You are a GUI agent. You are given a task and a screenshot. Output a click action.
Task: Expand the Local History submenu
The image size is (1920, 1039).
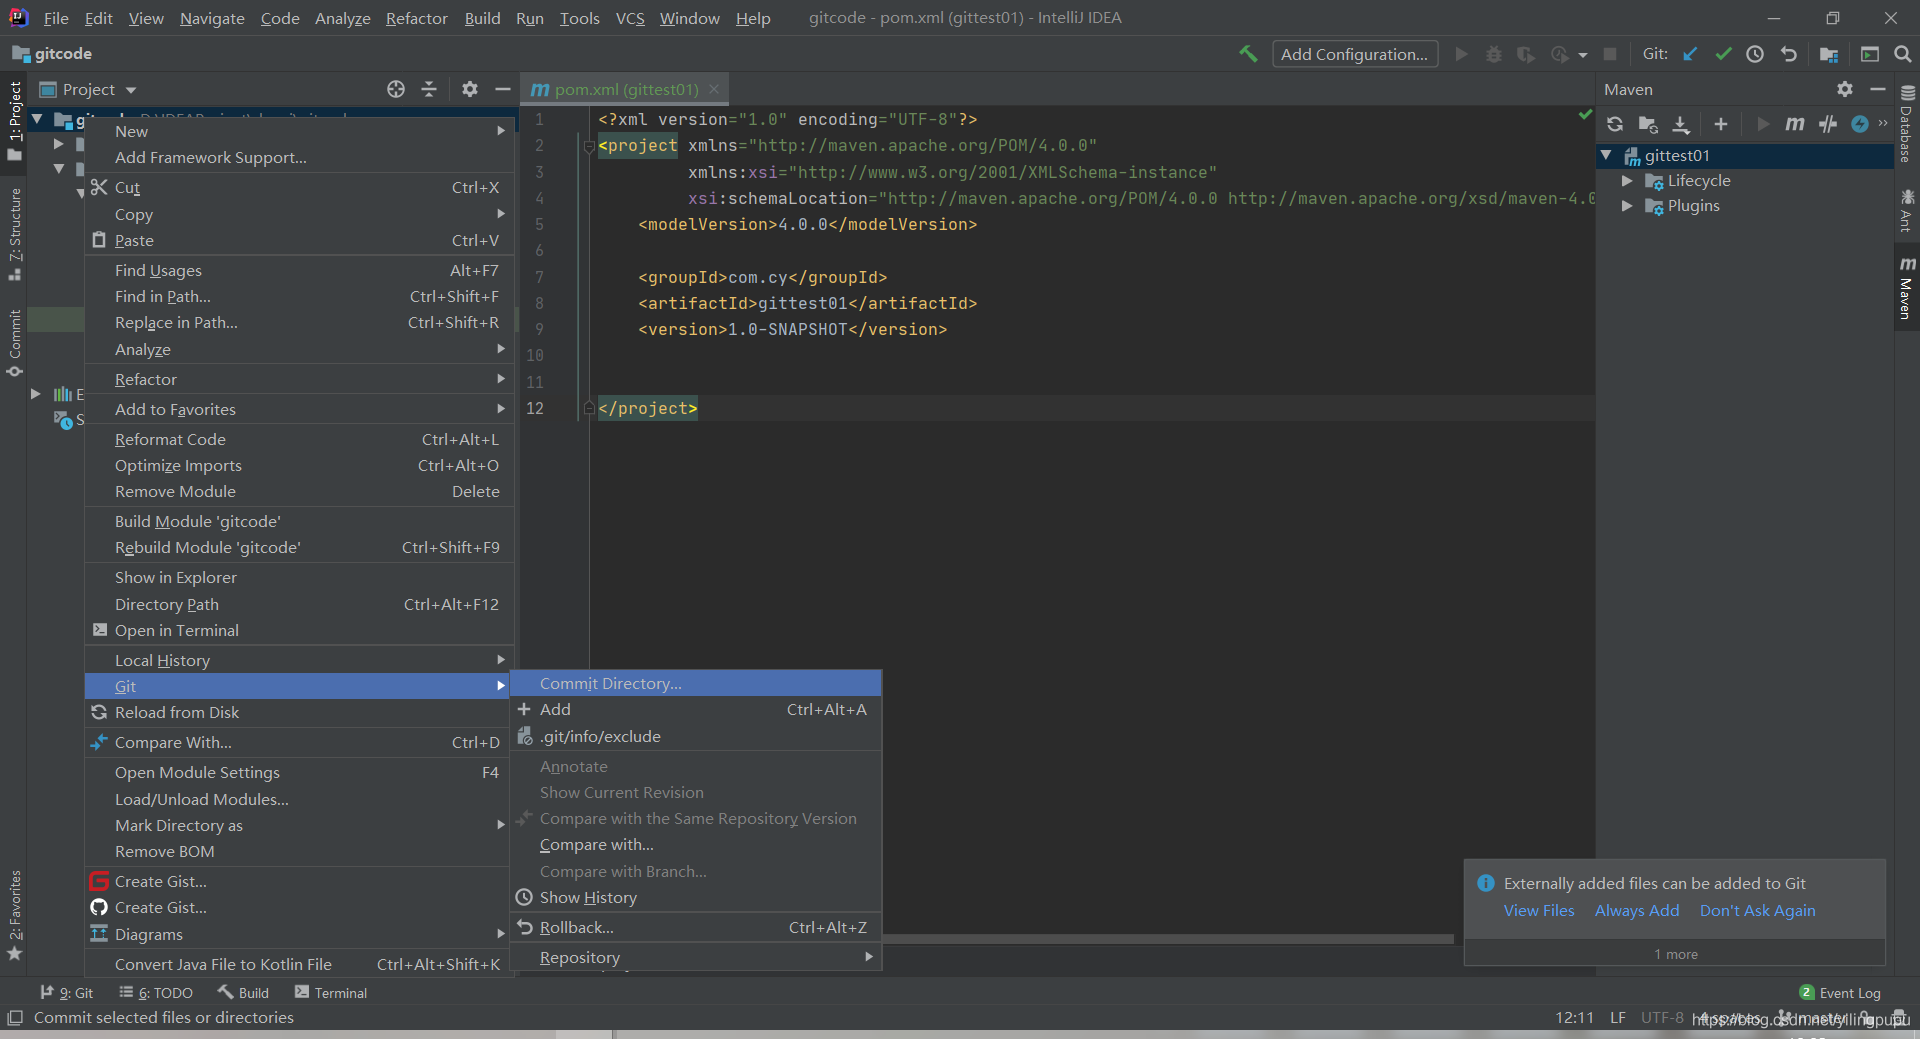point(299,660)
